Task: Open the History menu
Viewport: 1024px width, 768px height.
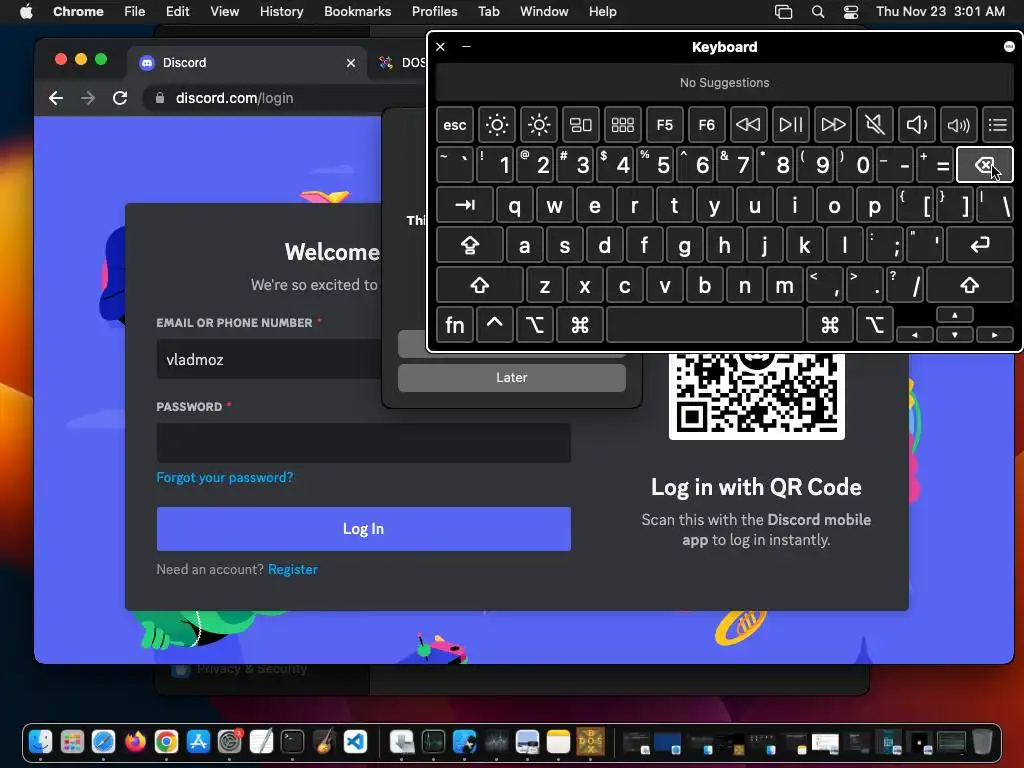Action: click(x=281, y=11)
